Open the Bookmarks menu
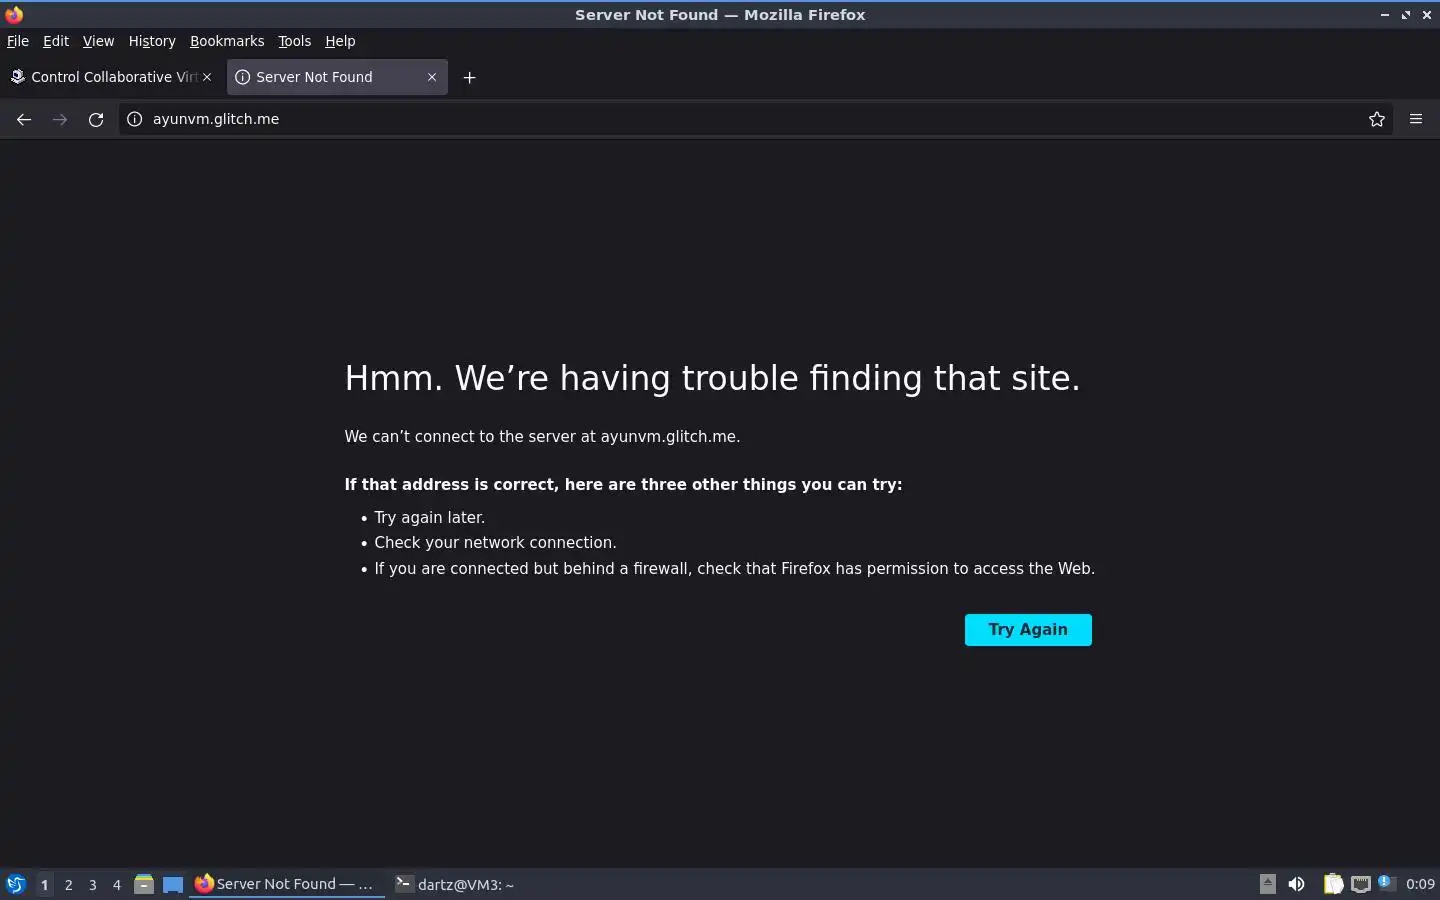This screenshot has width=1440, height=900. point(227,41)
